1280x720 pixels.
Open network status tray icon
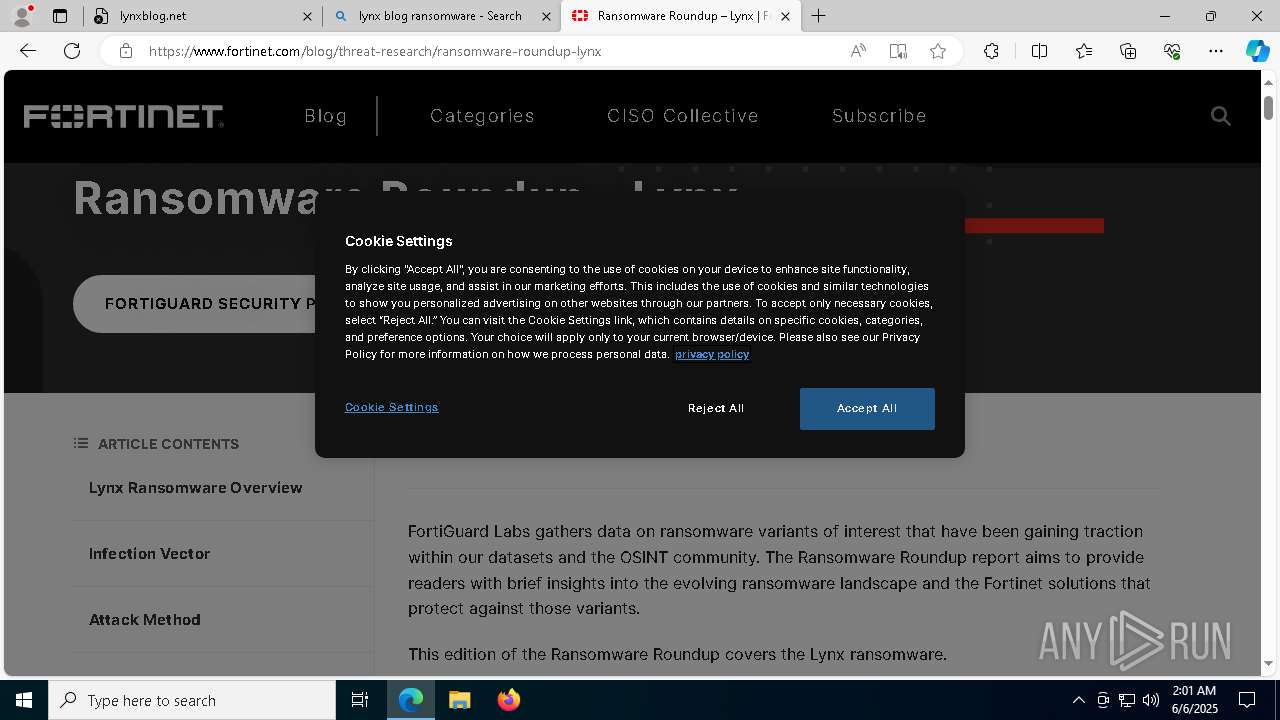tap(1127, 700)
